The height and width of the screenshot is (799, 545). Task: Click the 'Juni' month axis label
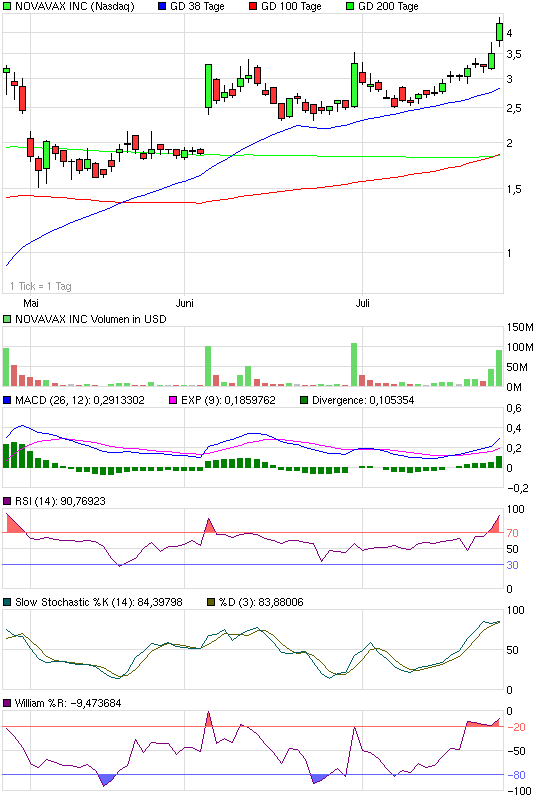184,303
